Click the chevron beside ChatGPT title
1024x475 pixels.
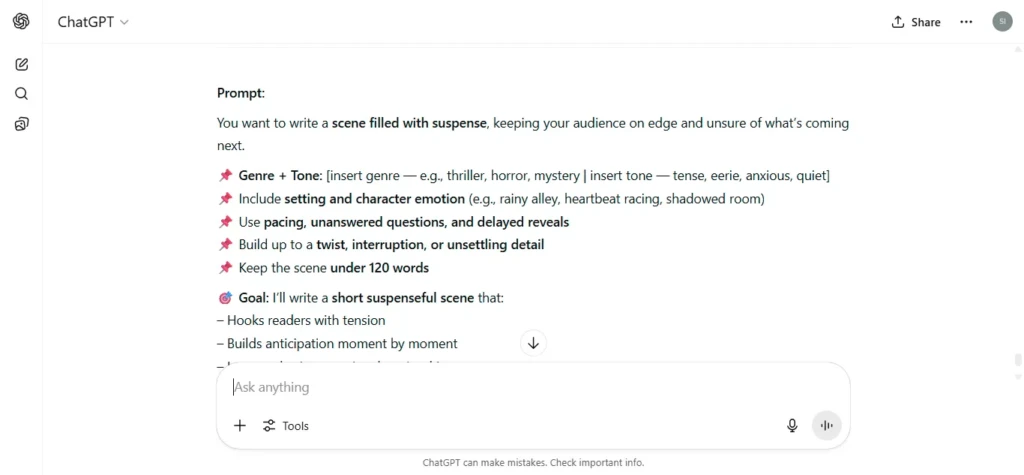click(125, 22)
